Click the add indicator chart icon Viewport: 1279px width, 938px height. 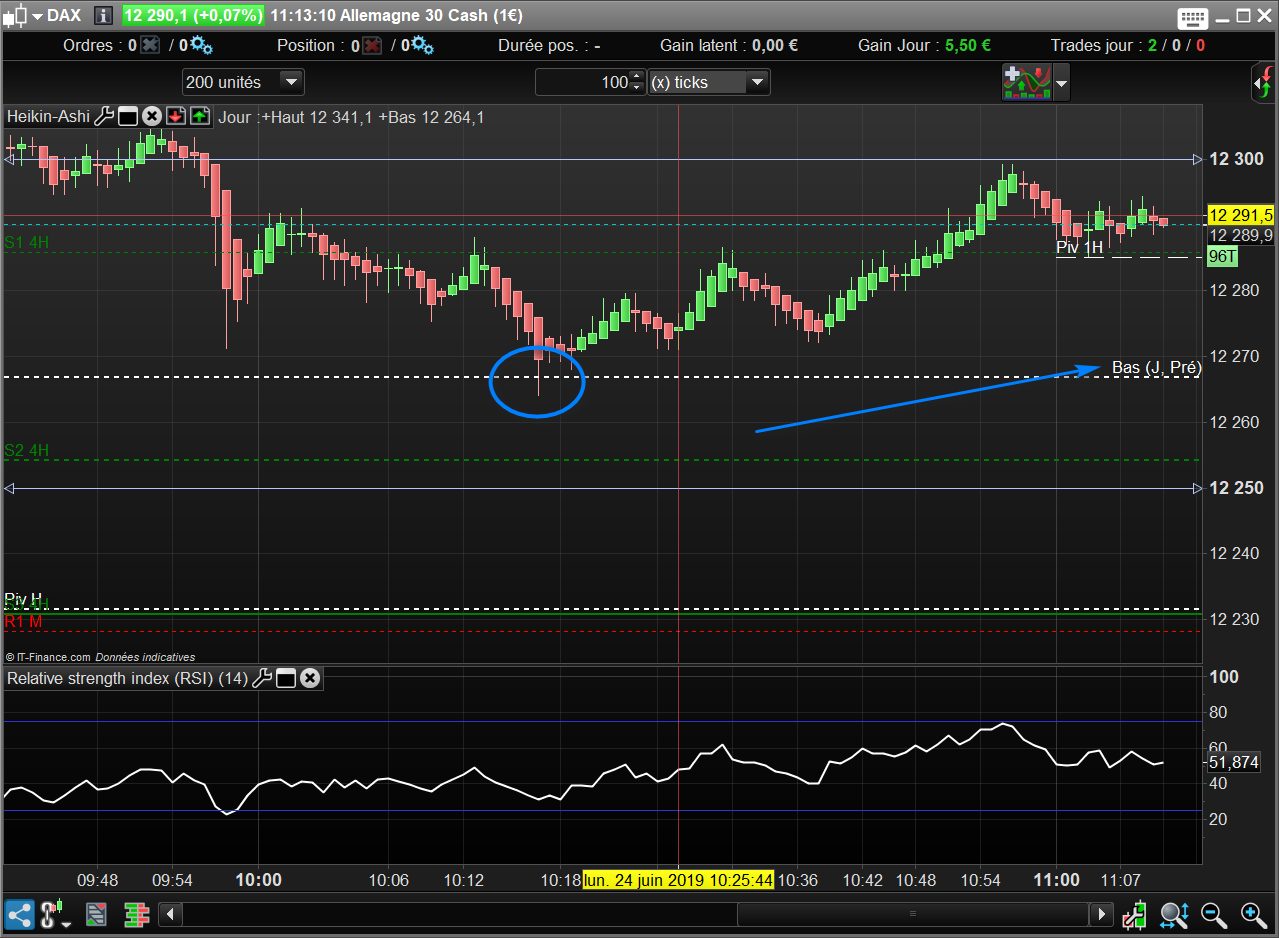1026,82
